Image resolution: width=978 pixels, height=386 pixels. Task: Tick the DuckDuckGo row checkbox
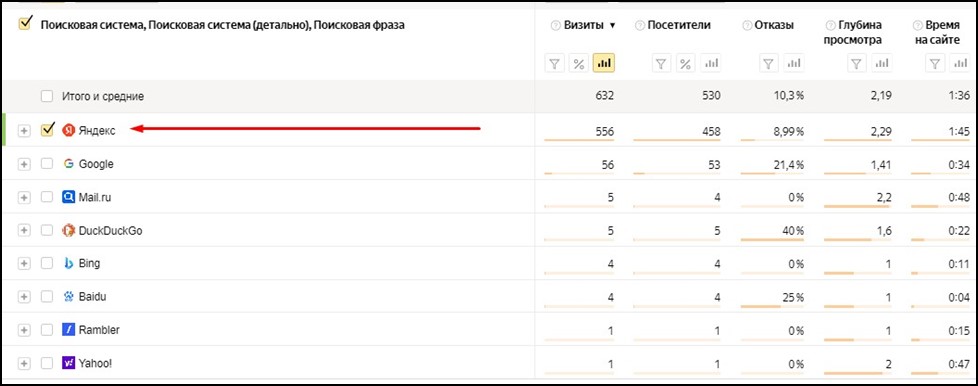coord(47,230)
